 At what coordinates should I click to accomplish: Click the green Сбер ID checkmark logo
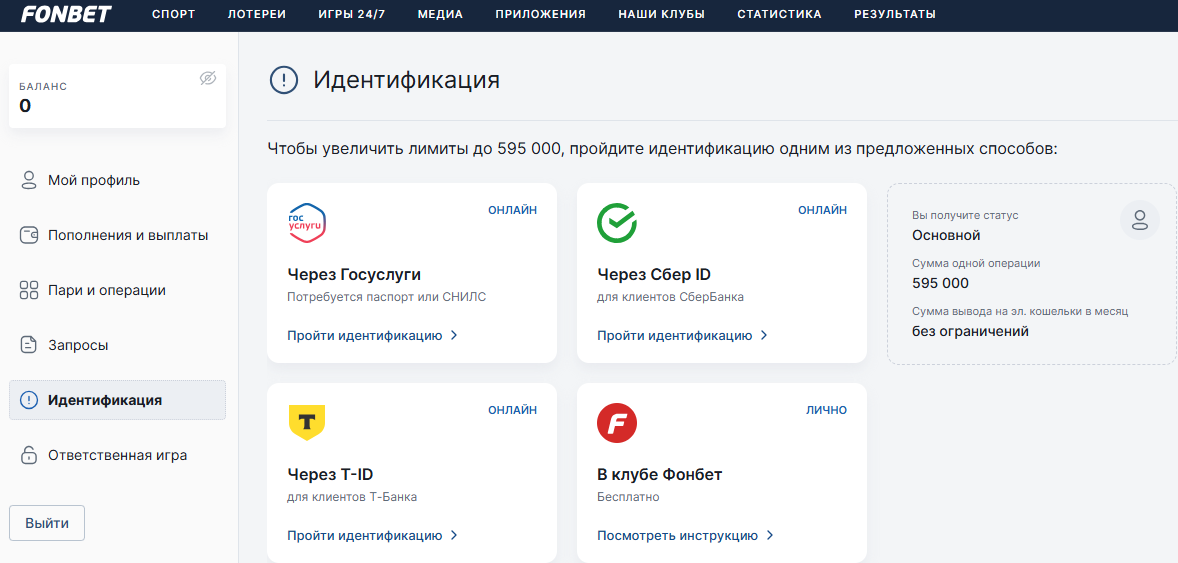(x=617, y=223)
